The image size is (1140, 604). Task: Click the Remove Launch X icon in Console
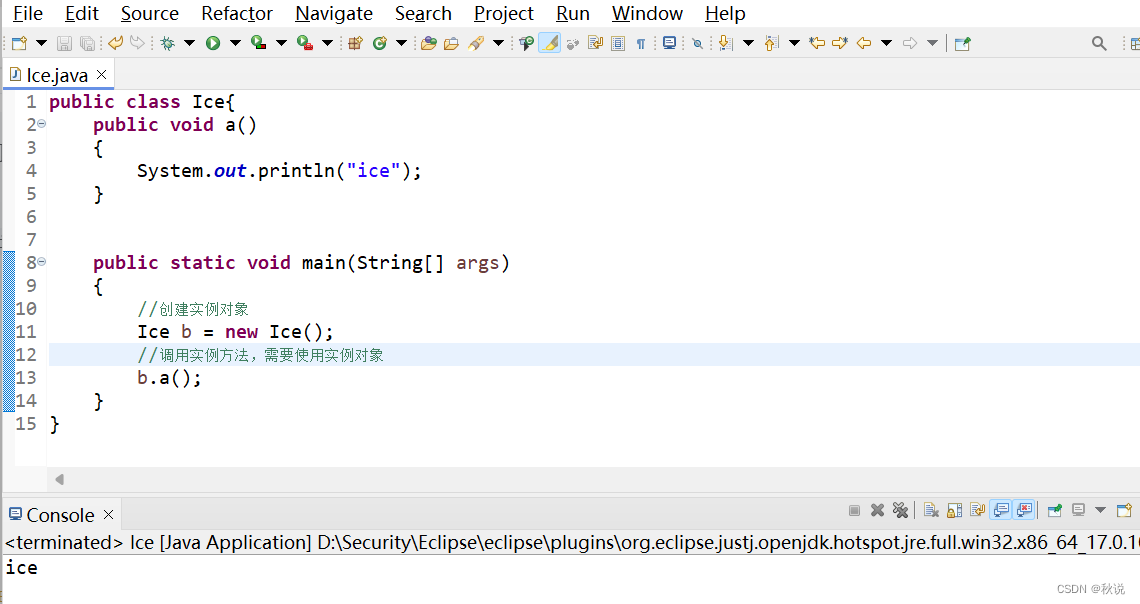[x=878, y=510]
